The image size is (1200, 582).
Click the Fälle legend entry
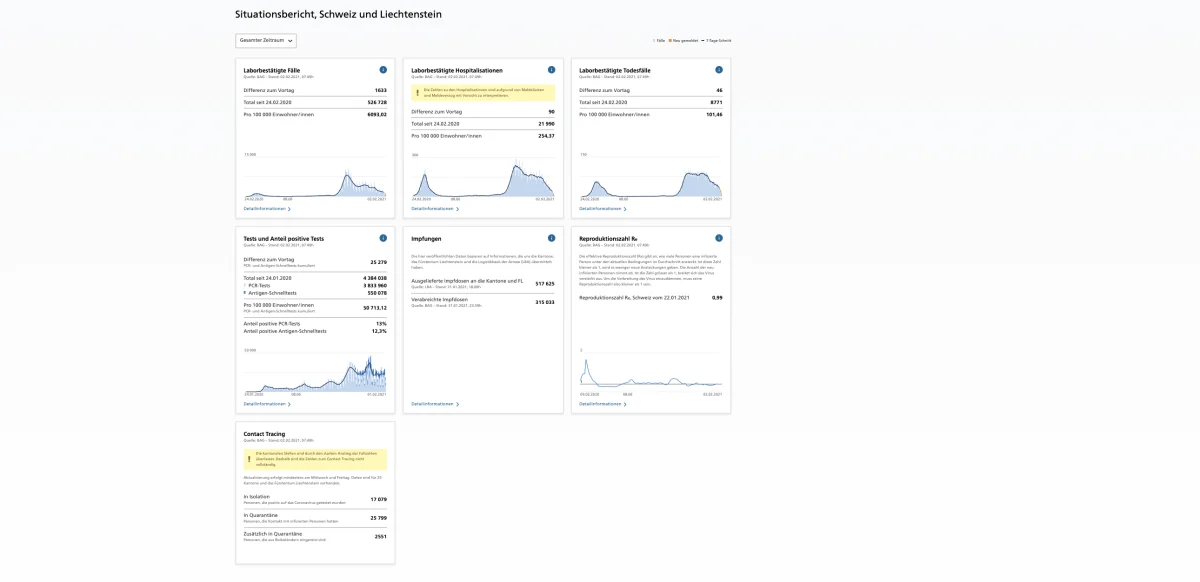click(x=659, y=41)
